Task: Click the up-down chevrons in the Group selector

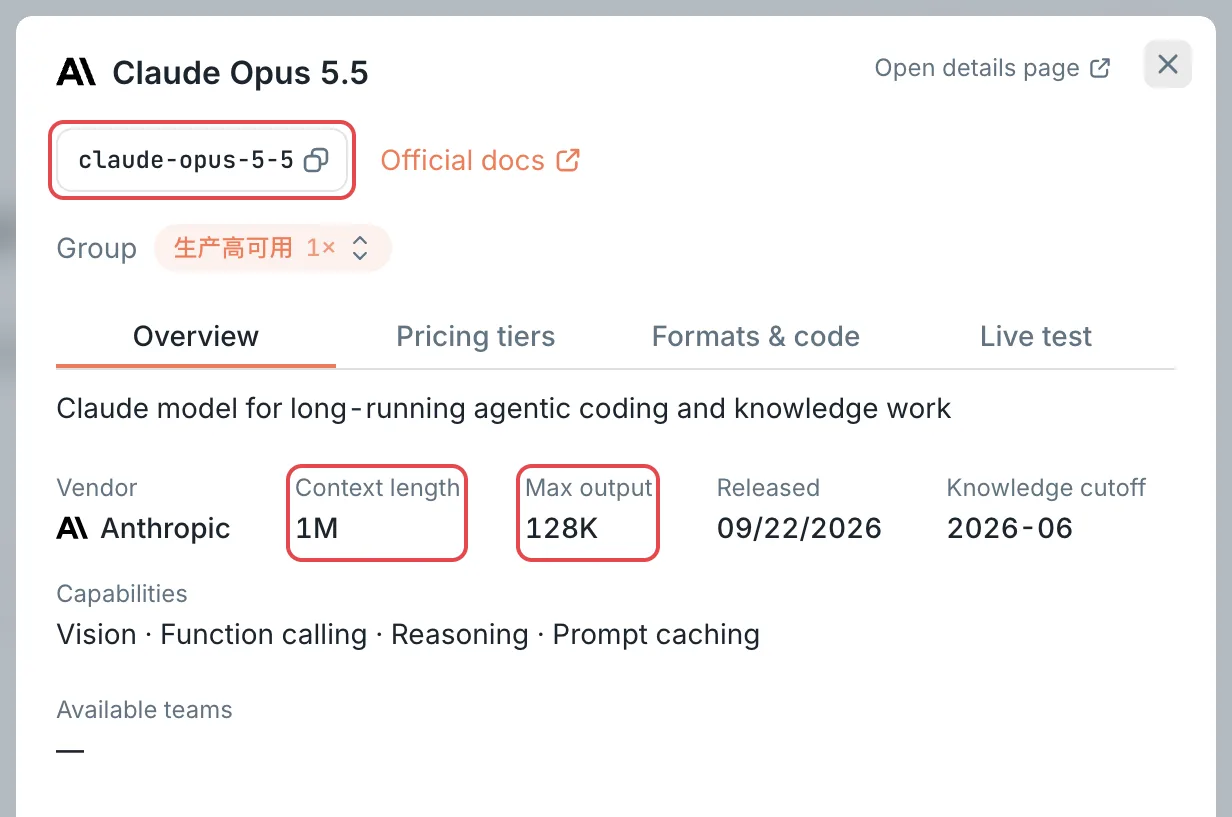Action: (x=360, y=248)
